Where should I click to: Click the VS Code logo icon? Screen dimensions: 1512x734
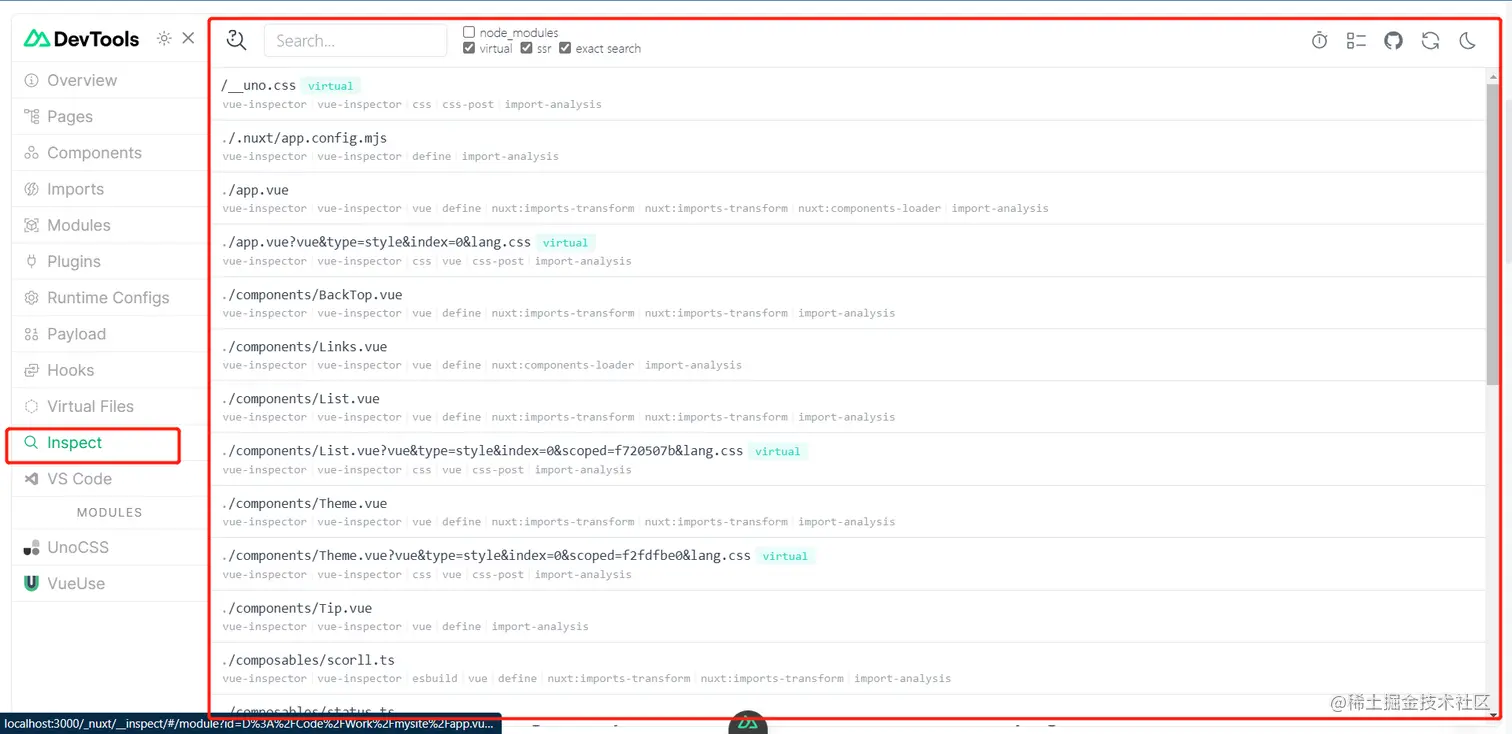(x=32, y=479)
